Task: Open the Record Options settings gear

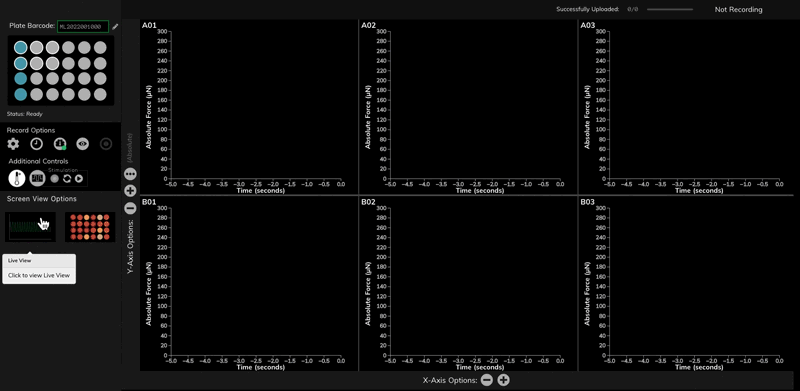Action: [x=13, y=144]
